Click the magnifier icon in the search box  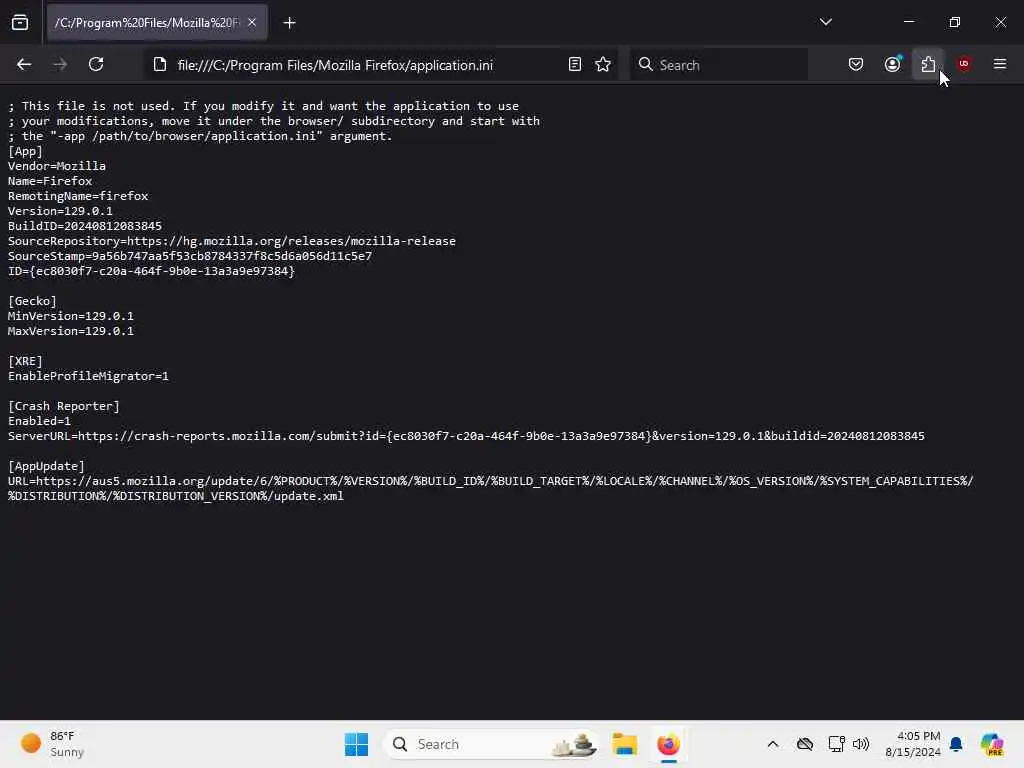pyautogui.click(x=645, y=64)
